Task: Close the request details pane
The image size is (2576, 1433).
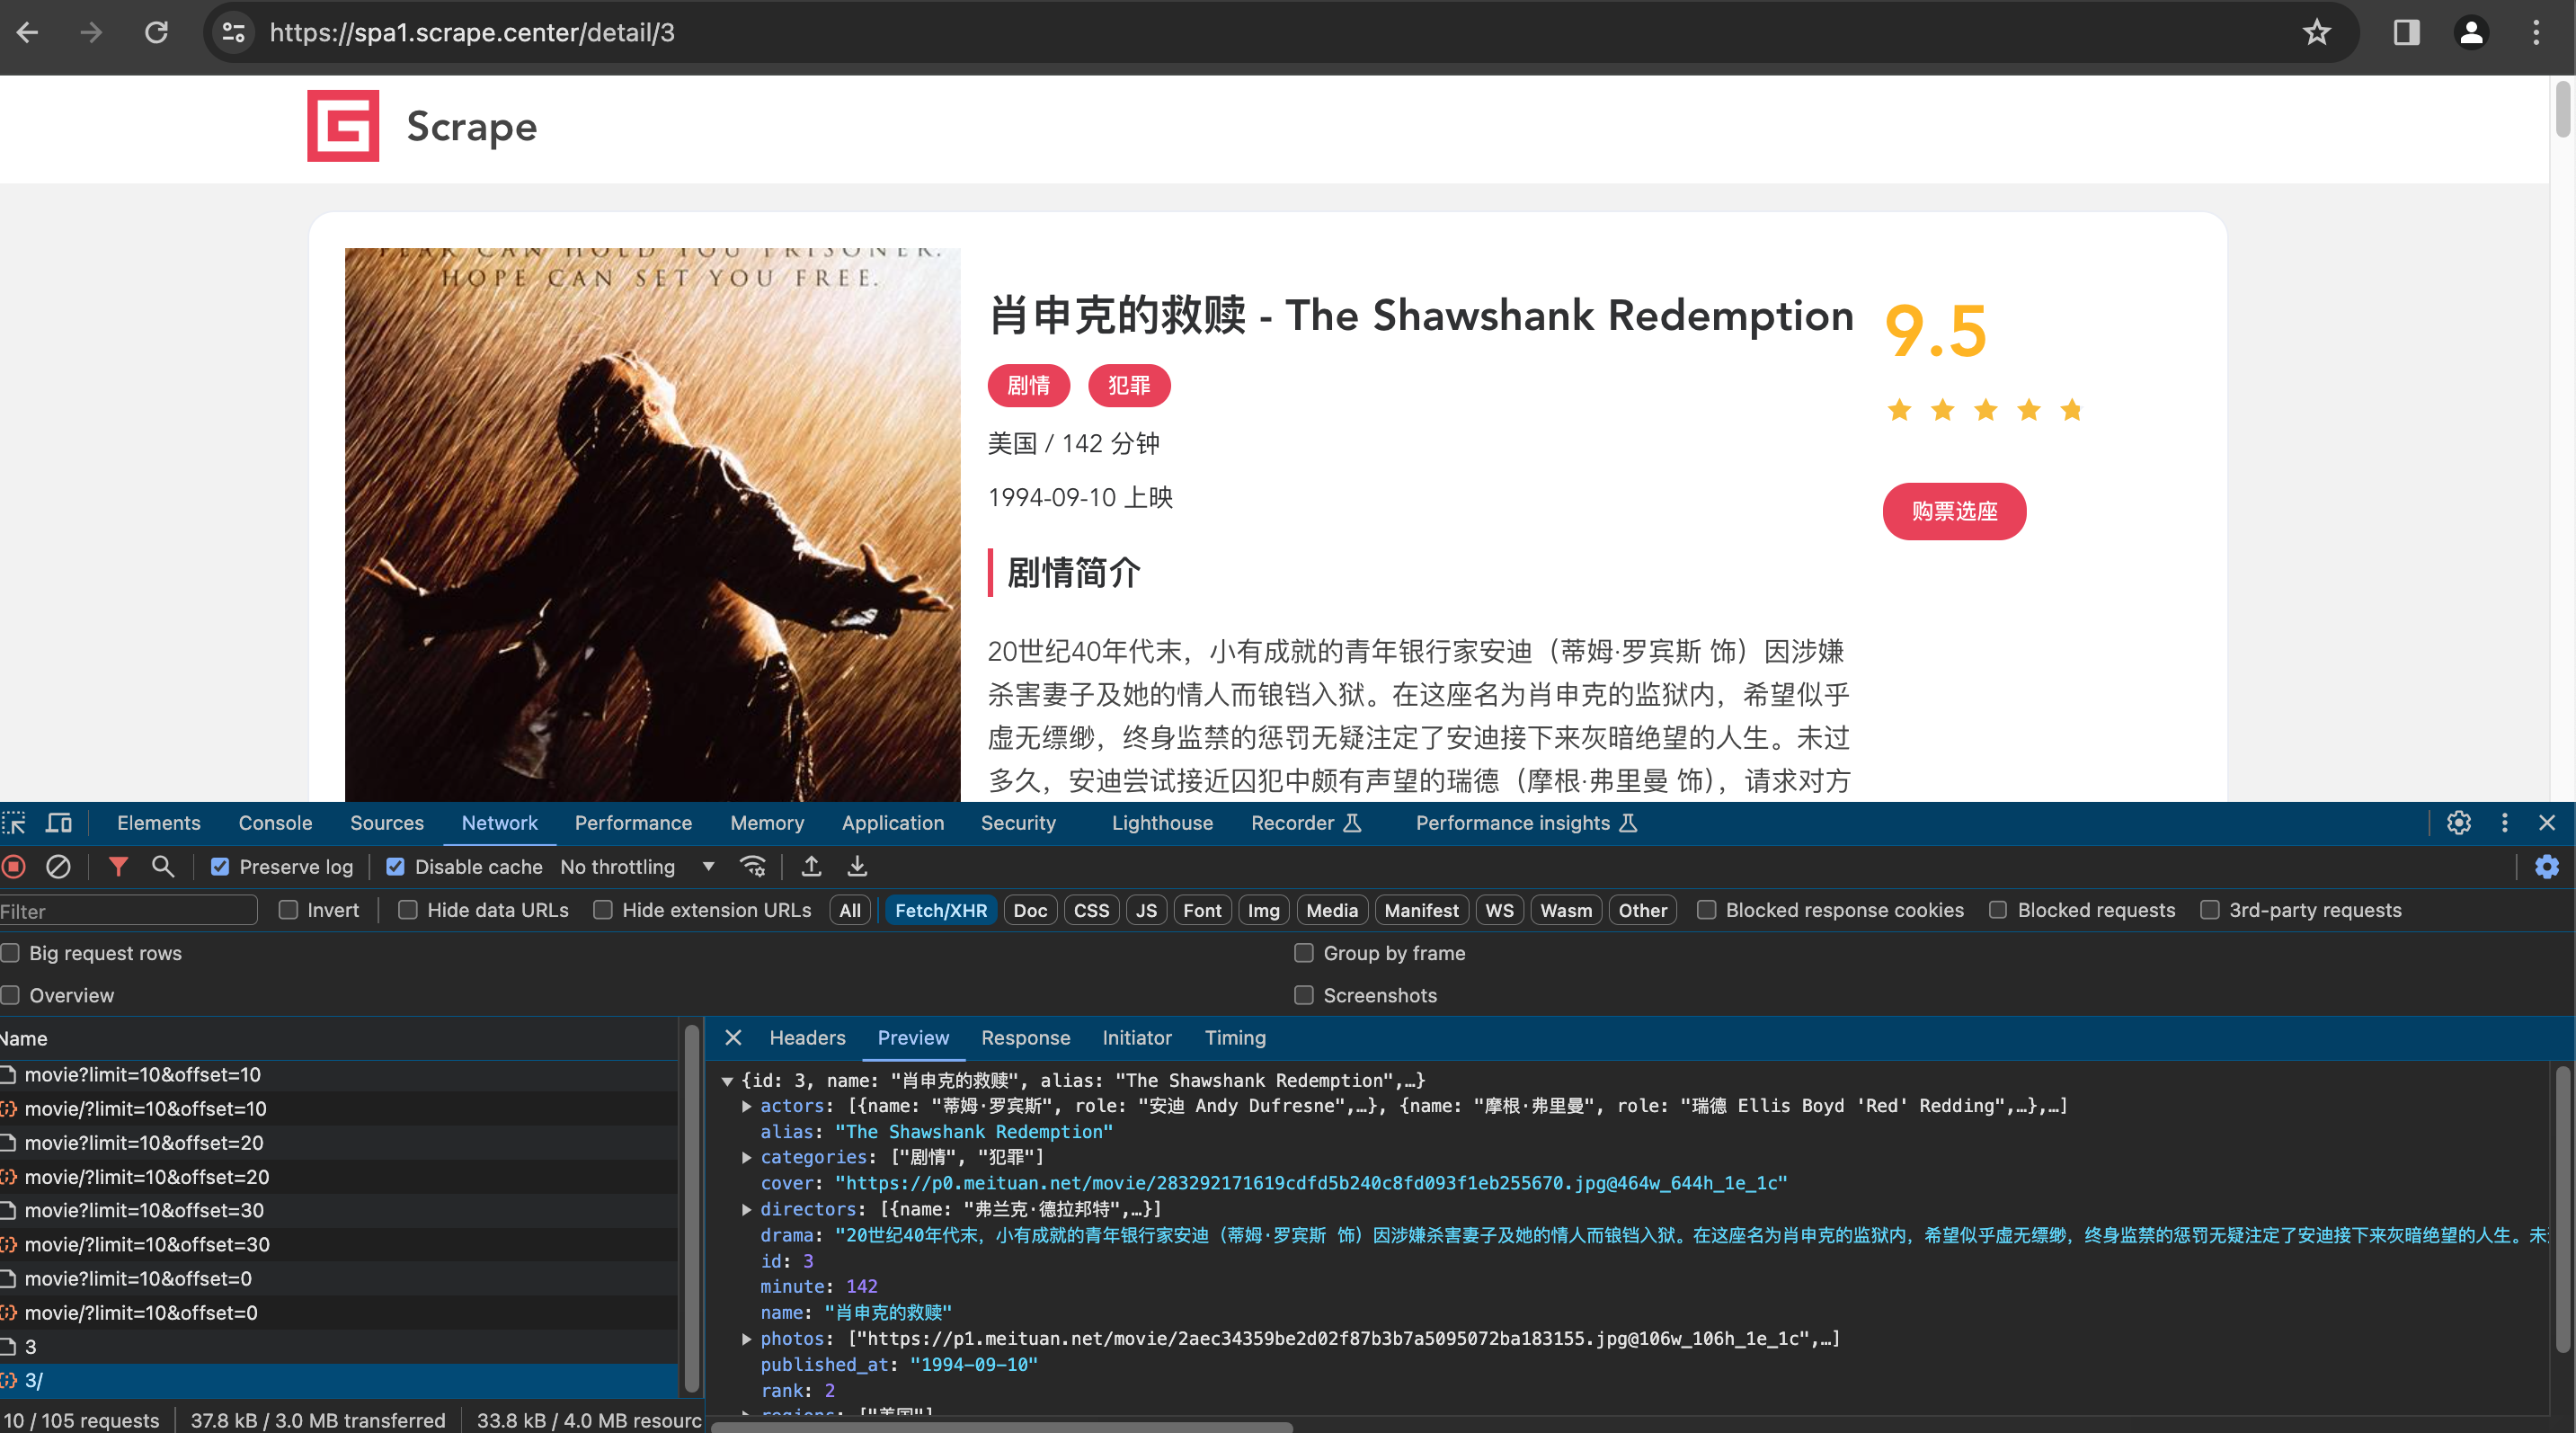Action: (x=733, y=1038)
